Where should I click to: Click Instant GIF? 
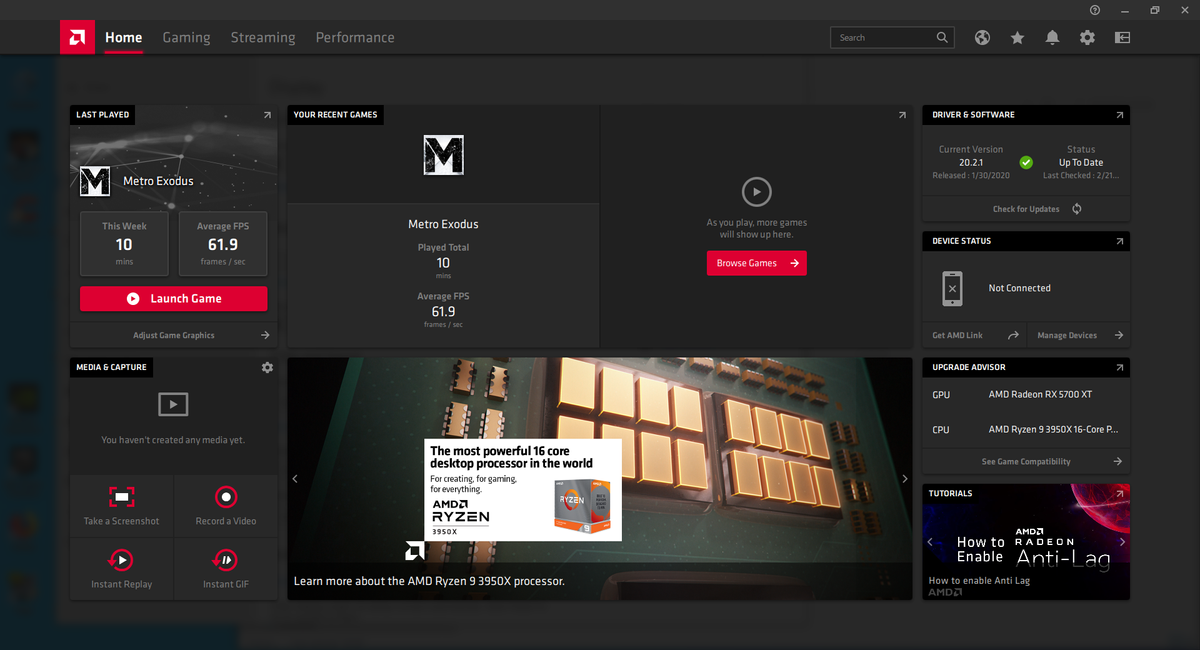point(226,569)
